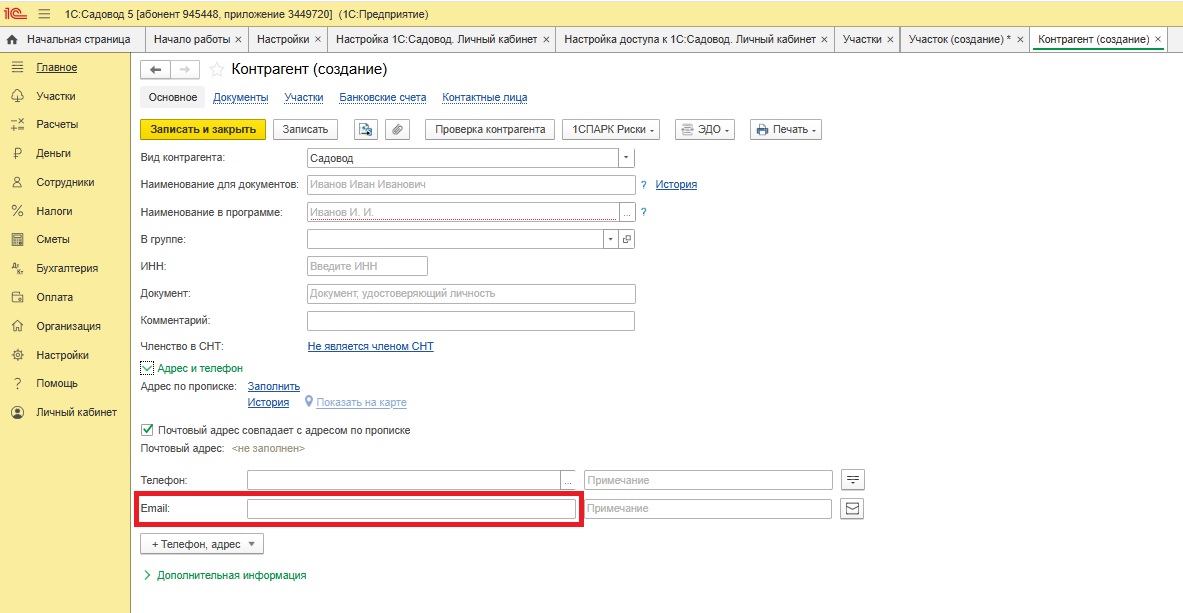Open Организация section in the left sidebar
1183x613 pixels.
(x=69, y=326)
